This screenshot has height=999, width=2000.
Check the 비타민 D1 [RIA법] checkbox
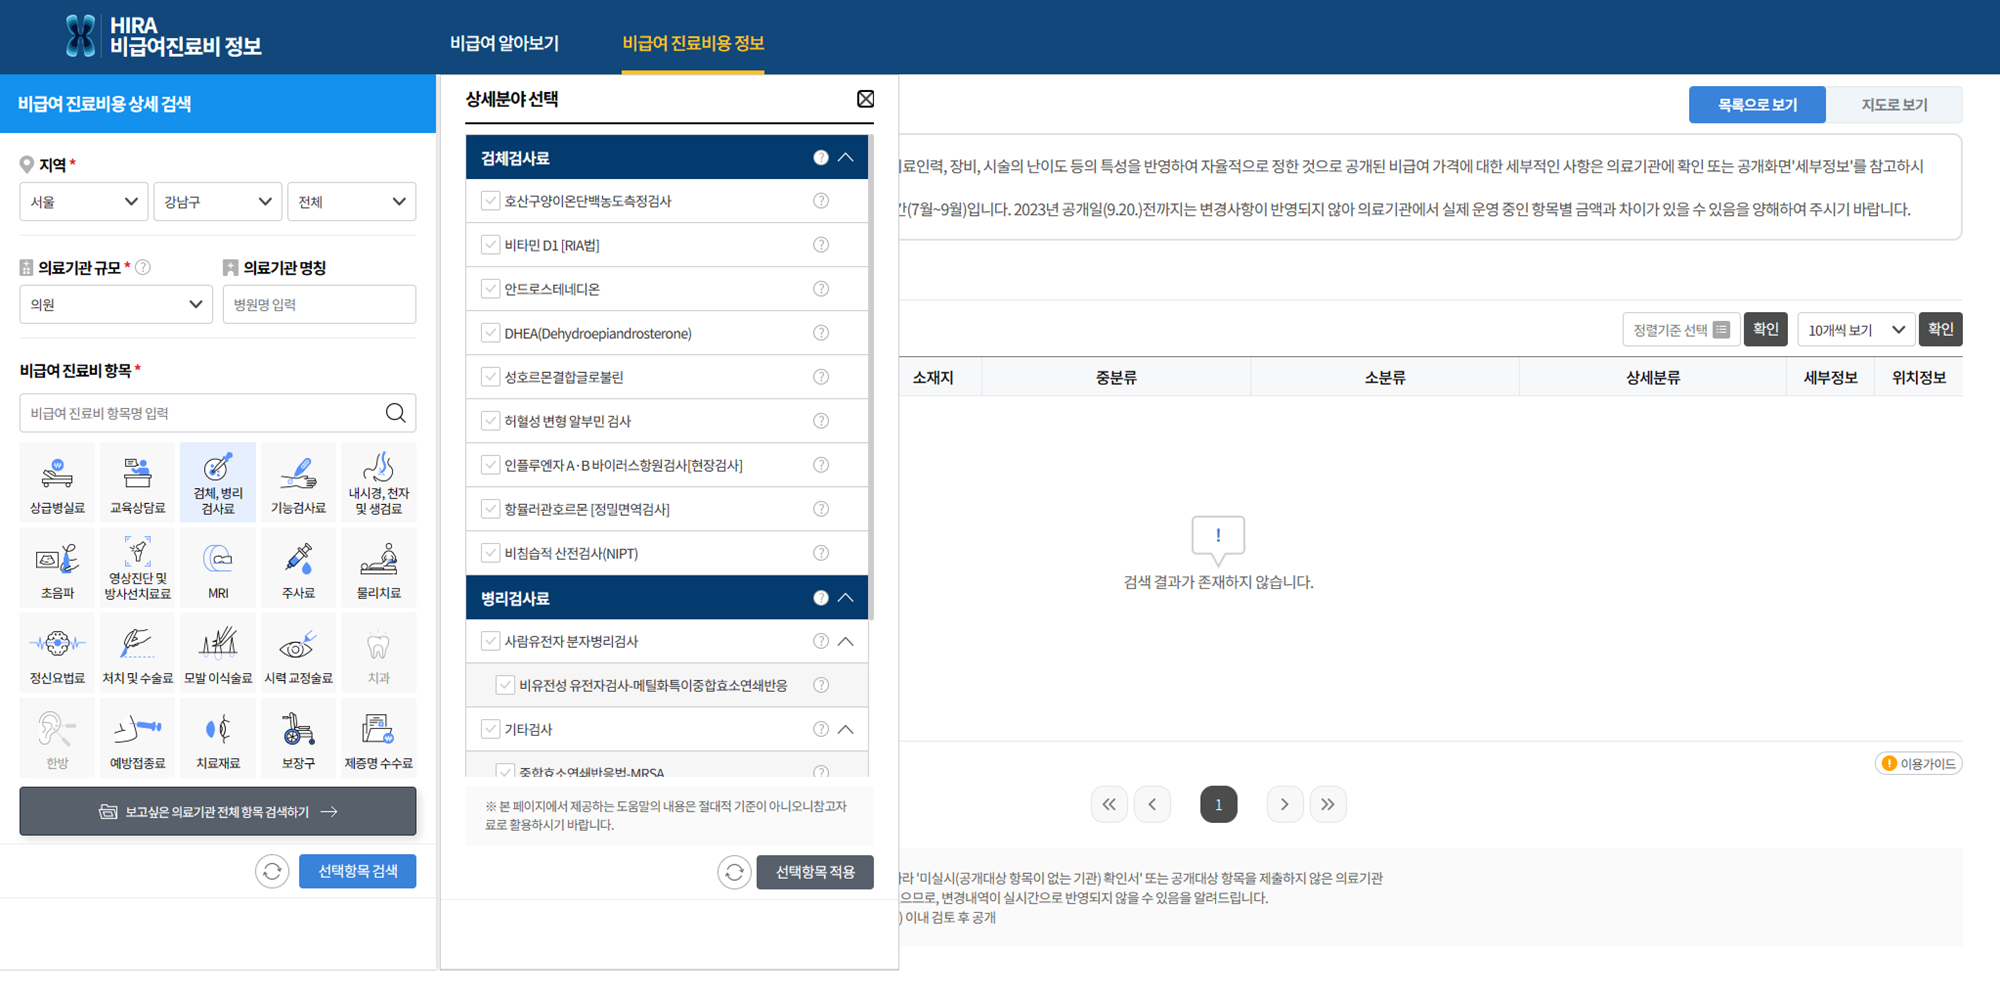click(x=490, y=244)
